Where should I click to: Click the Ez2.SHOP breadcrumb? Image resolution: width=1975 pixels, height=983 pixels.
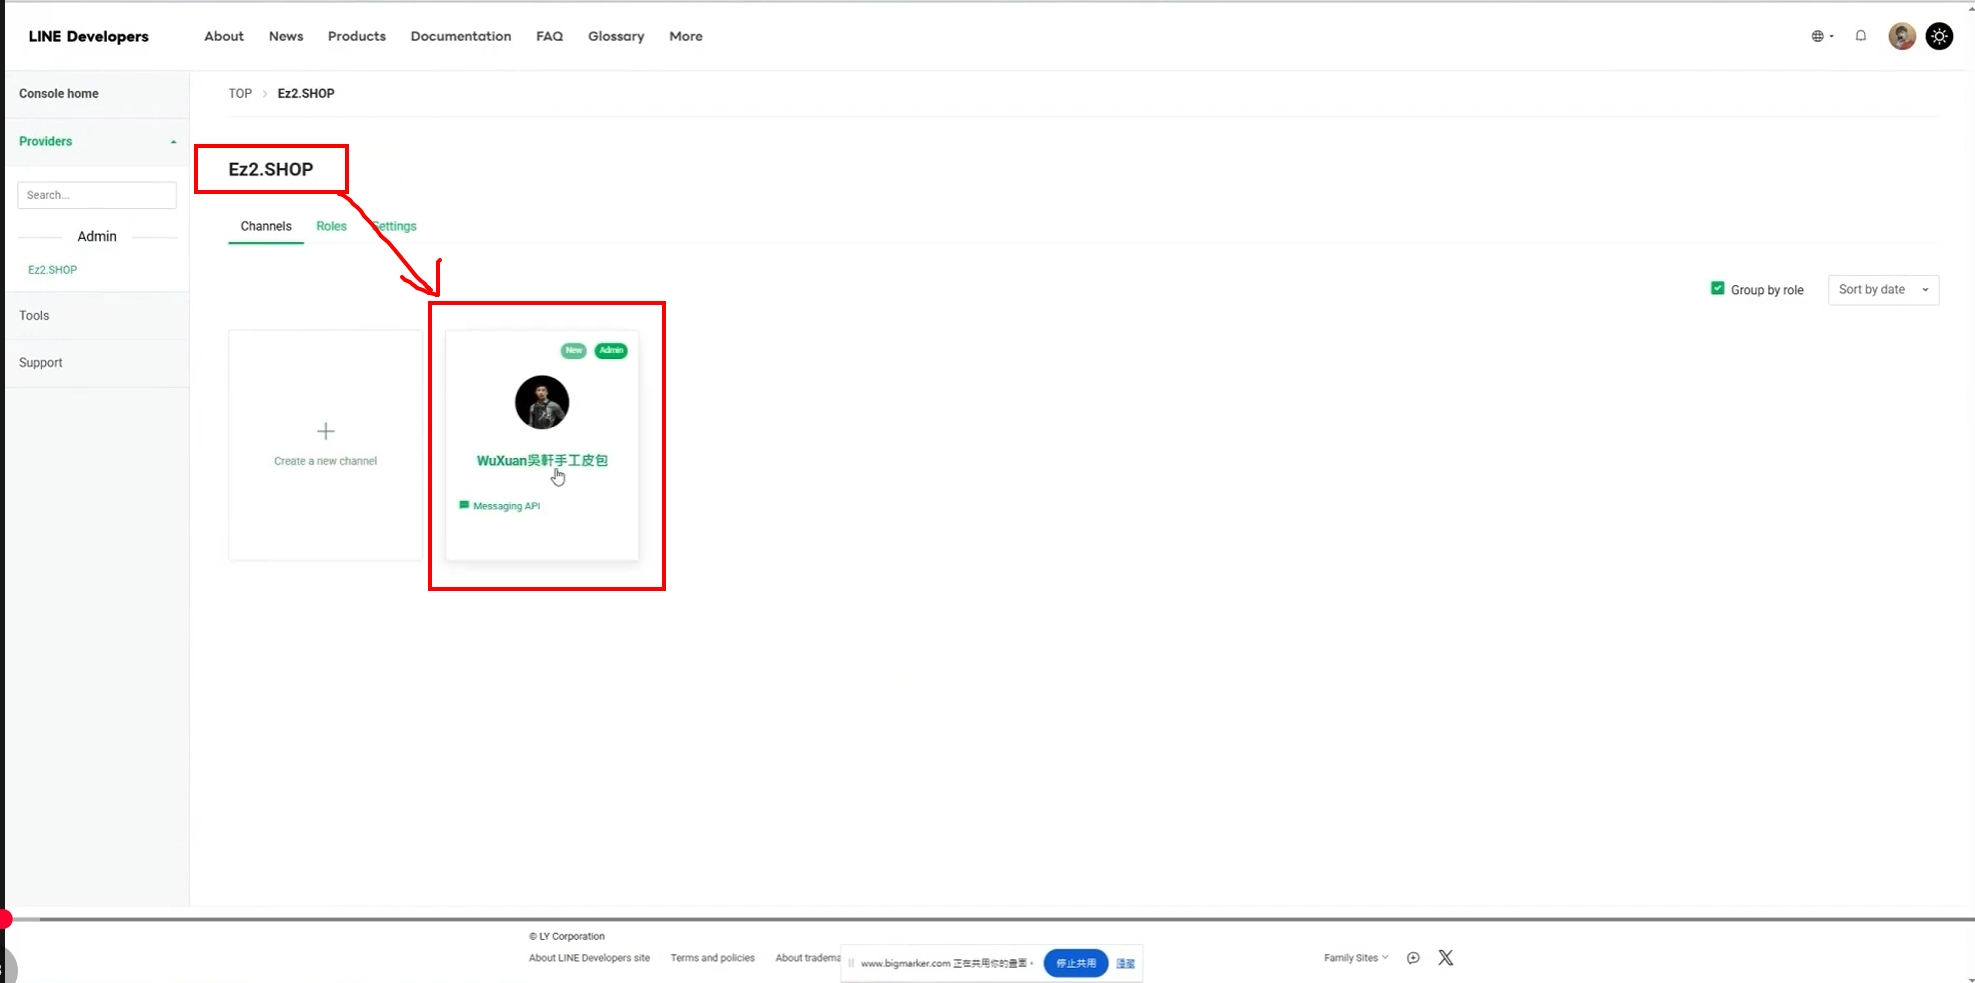click(x=306, y=93)
